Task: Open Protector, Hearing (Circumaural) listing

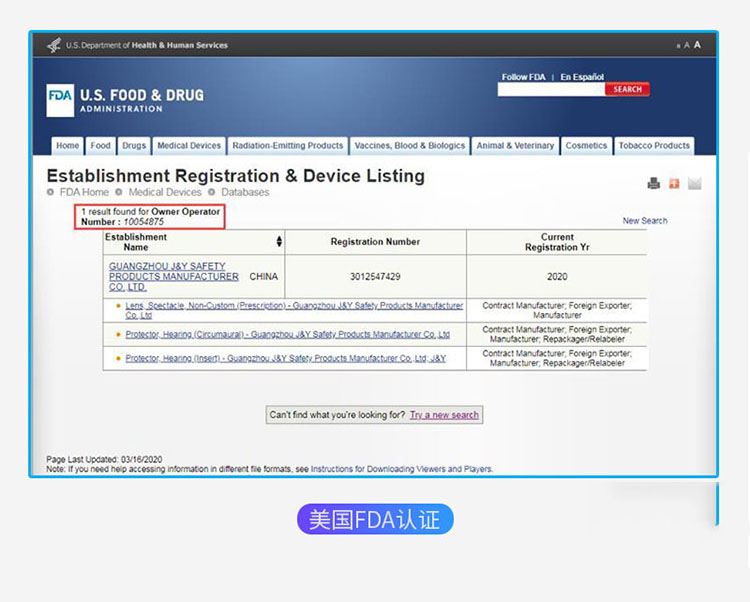Action: coord(287,334)
